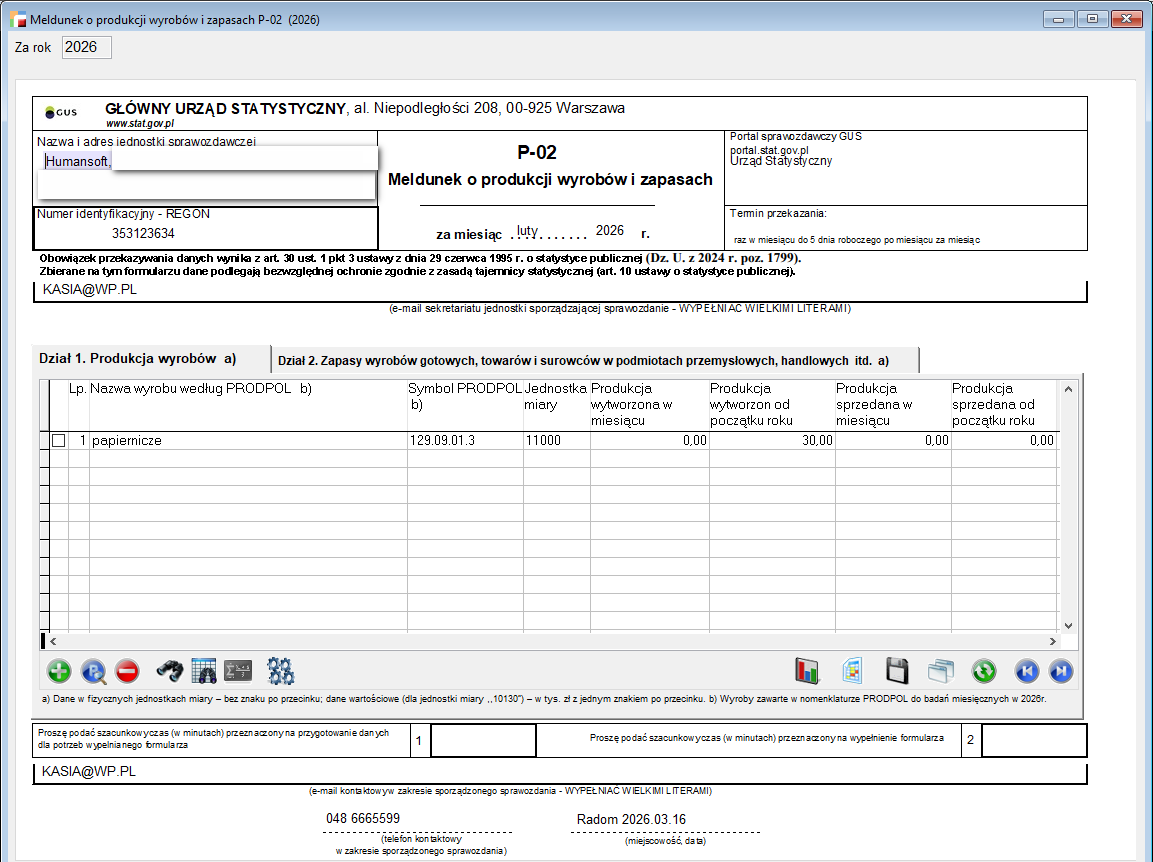Click the floppy disk save icon

click(x=898, y=671)
